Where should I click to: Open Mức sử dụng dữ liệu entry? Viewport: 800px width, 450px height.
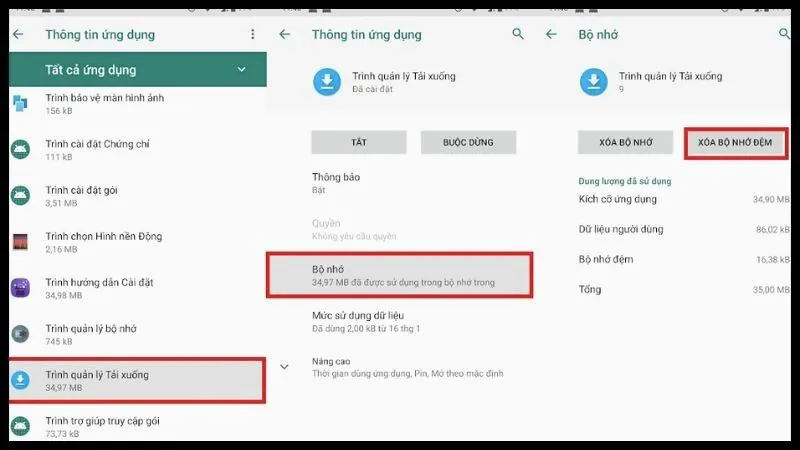point(400,321)
